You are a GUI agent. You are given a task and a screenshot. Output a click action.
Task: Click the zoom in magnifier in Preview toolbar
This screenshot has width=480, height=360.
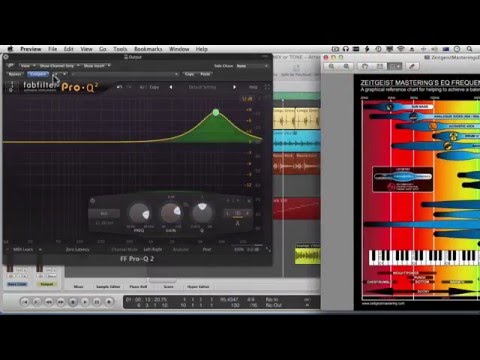click(347, 66)
